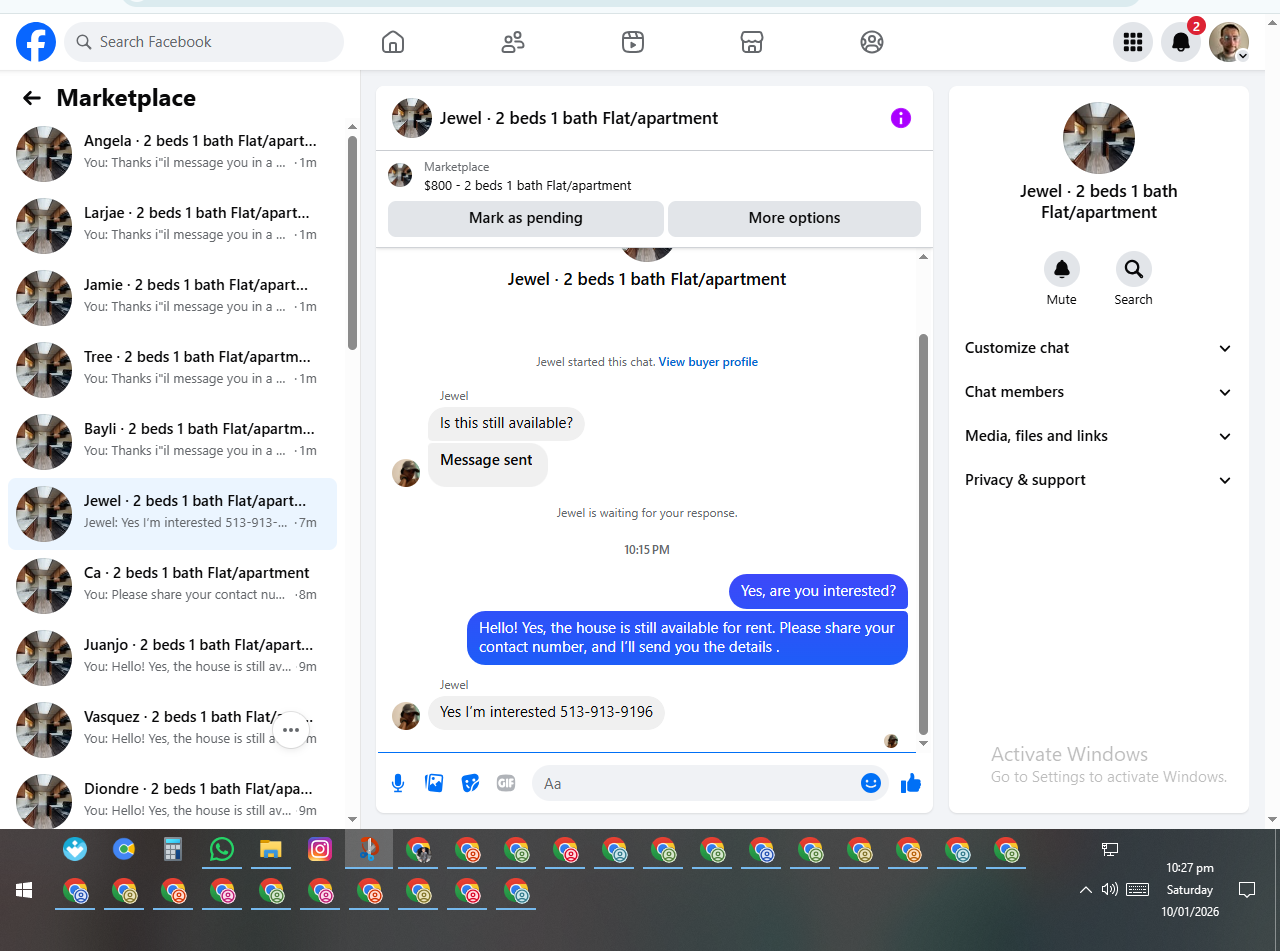Open the Angela conversation in the list
The height and width of the screenshot is (951, 1280).
pyautogui.click(x=172, y=154)
